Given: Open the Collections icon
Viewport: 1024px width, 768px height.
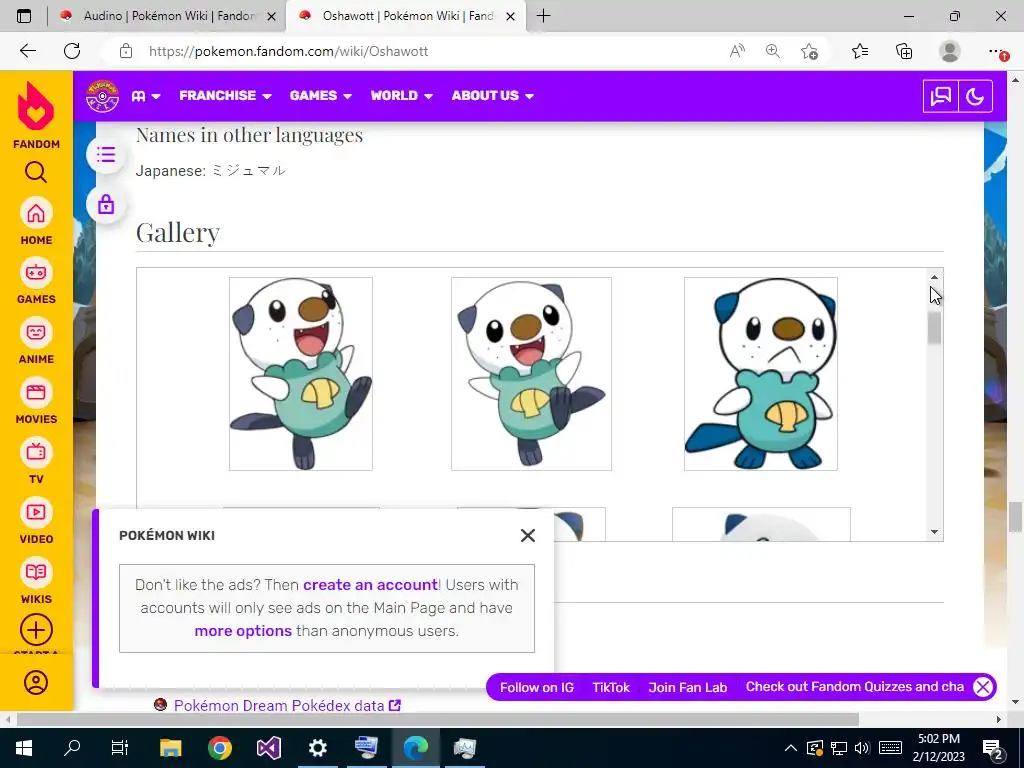Looking at the screenshot, I should pos(904,51).
